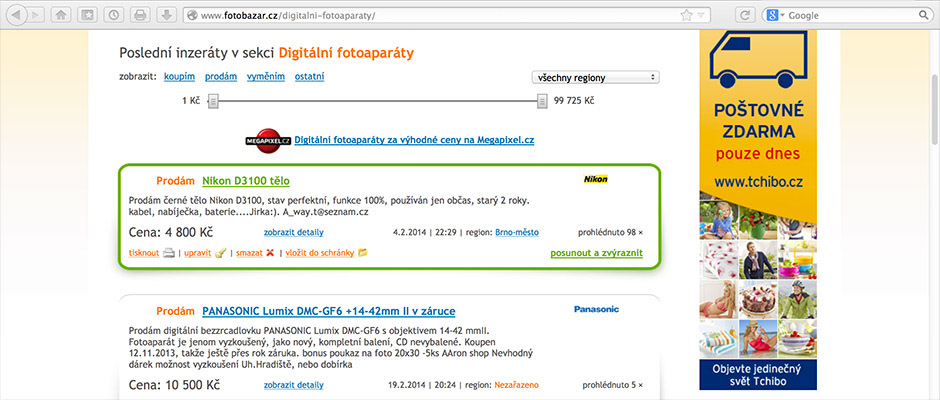This screenshot has height=400, width=940.
Task: Filter listings by 'prodám'
Action: (221, 77)
